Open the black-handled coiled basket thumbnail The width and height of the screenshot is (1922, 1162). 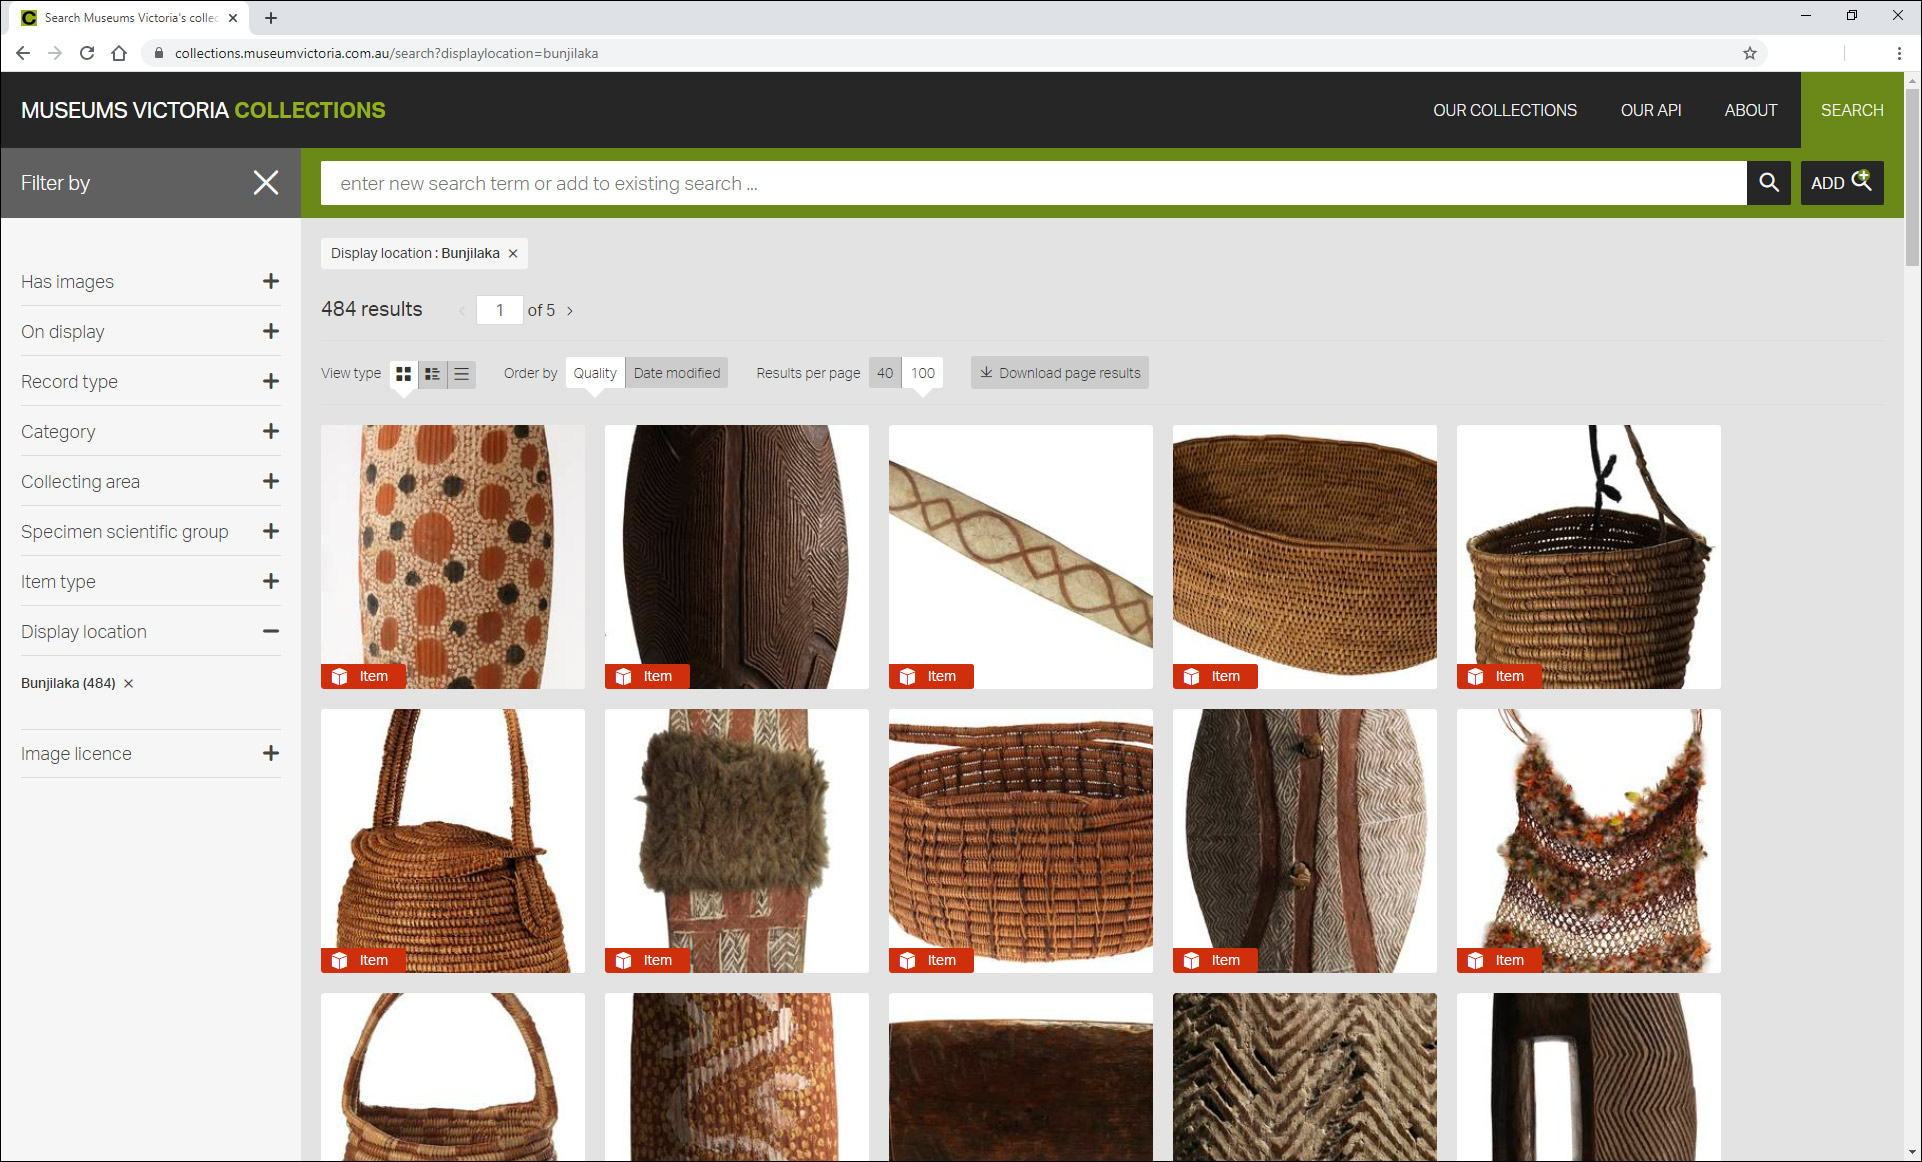click(x=1589, y=556)
